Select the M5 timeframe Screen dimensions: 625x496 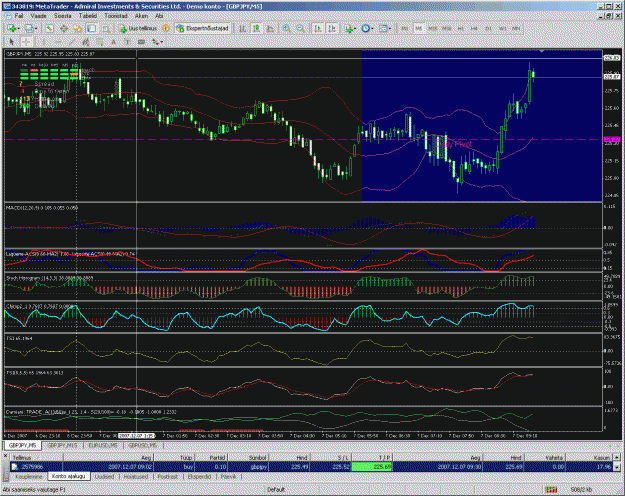click(x=419, y=28)
